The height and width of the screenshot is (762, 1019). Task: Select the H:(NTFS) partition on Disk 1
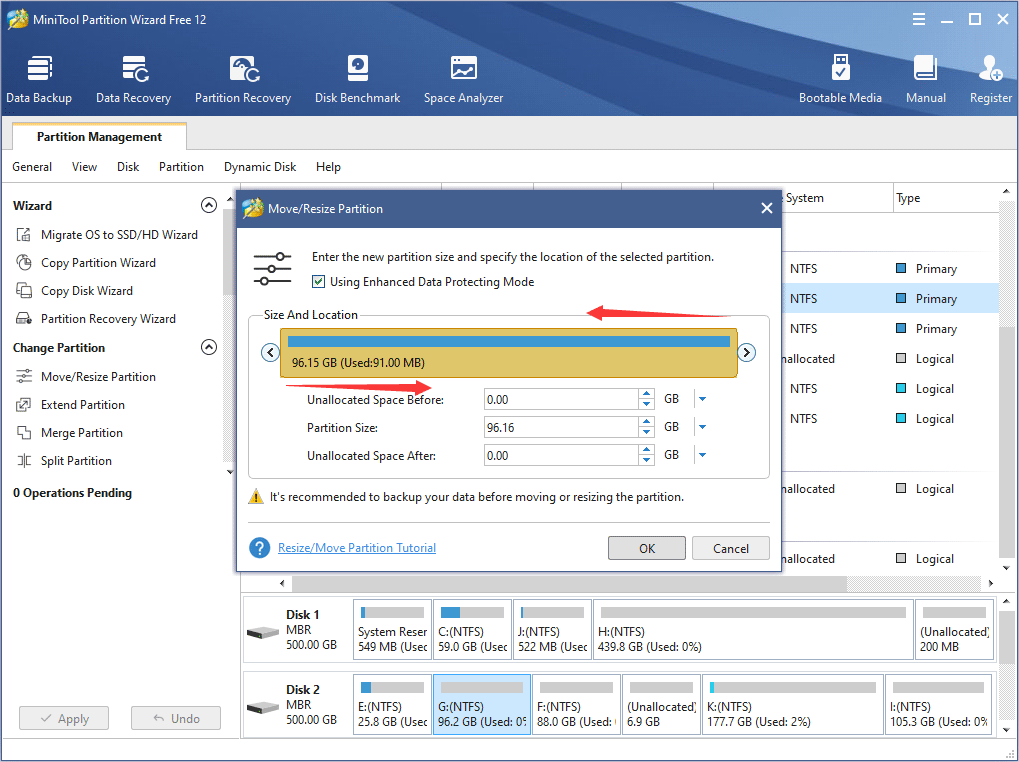click(753, 629)
